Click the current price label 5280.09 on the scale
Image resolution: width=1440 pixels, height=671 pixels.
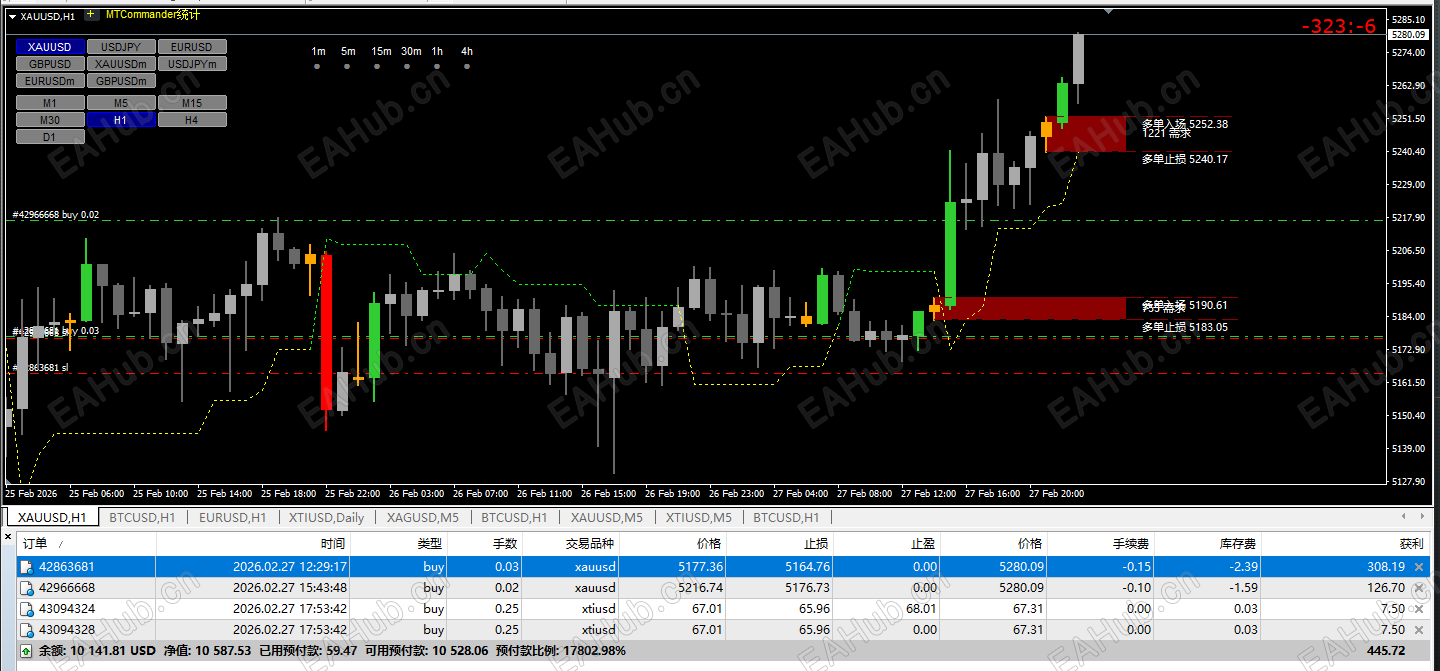point(1407,35)
